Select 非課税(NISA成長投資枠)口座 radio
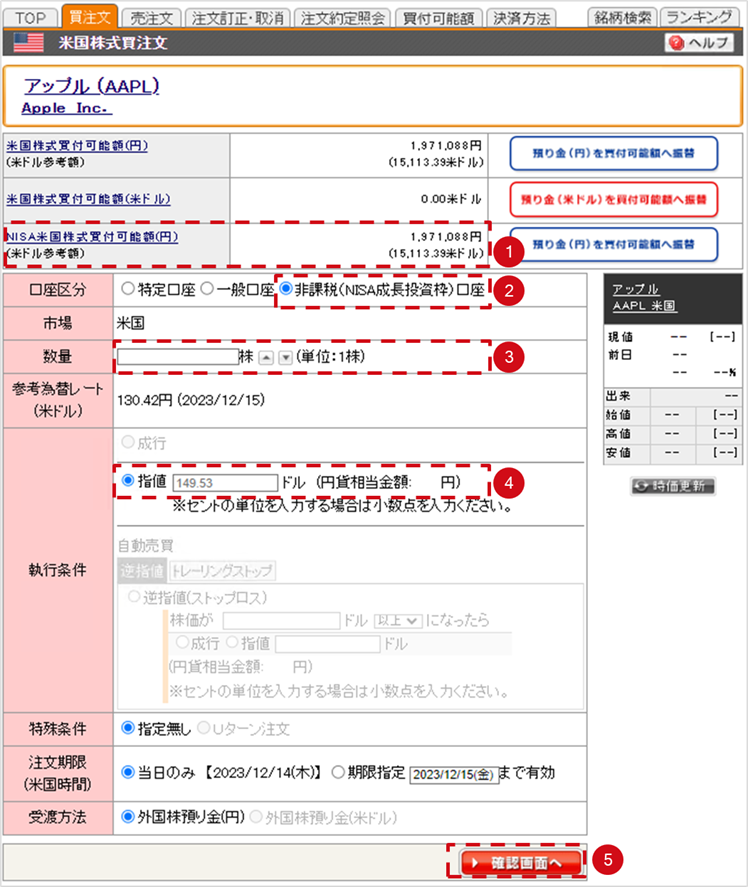Screen dimensions: 748x887 point(286,289)
